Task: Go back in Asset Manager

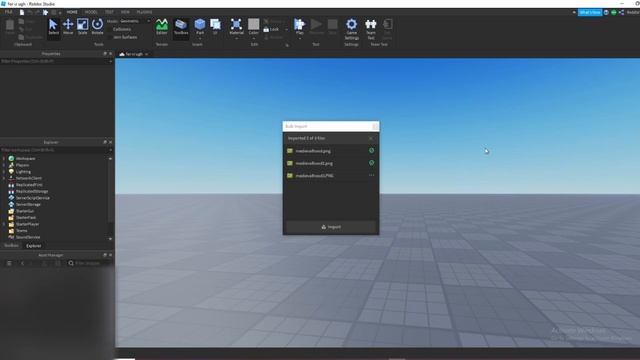Action: pos(22,263)
